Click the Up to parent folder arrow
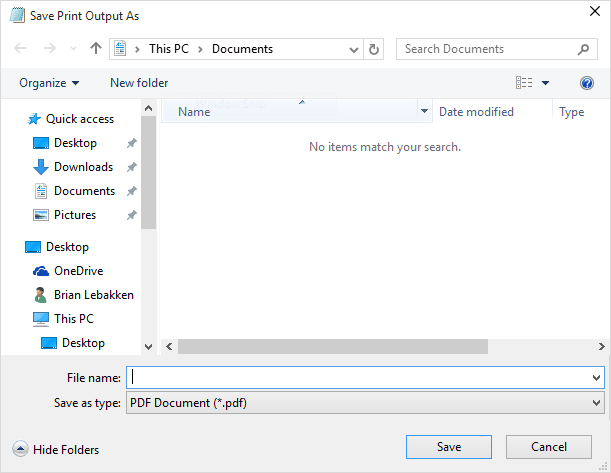The image size is (611, 473). point(96,49)
